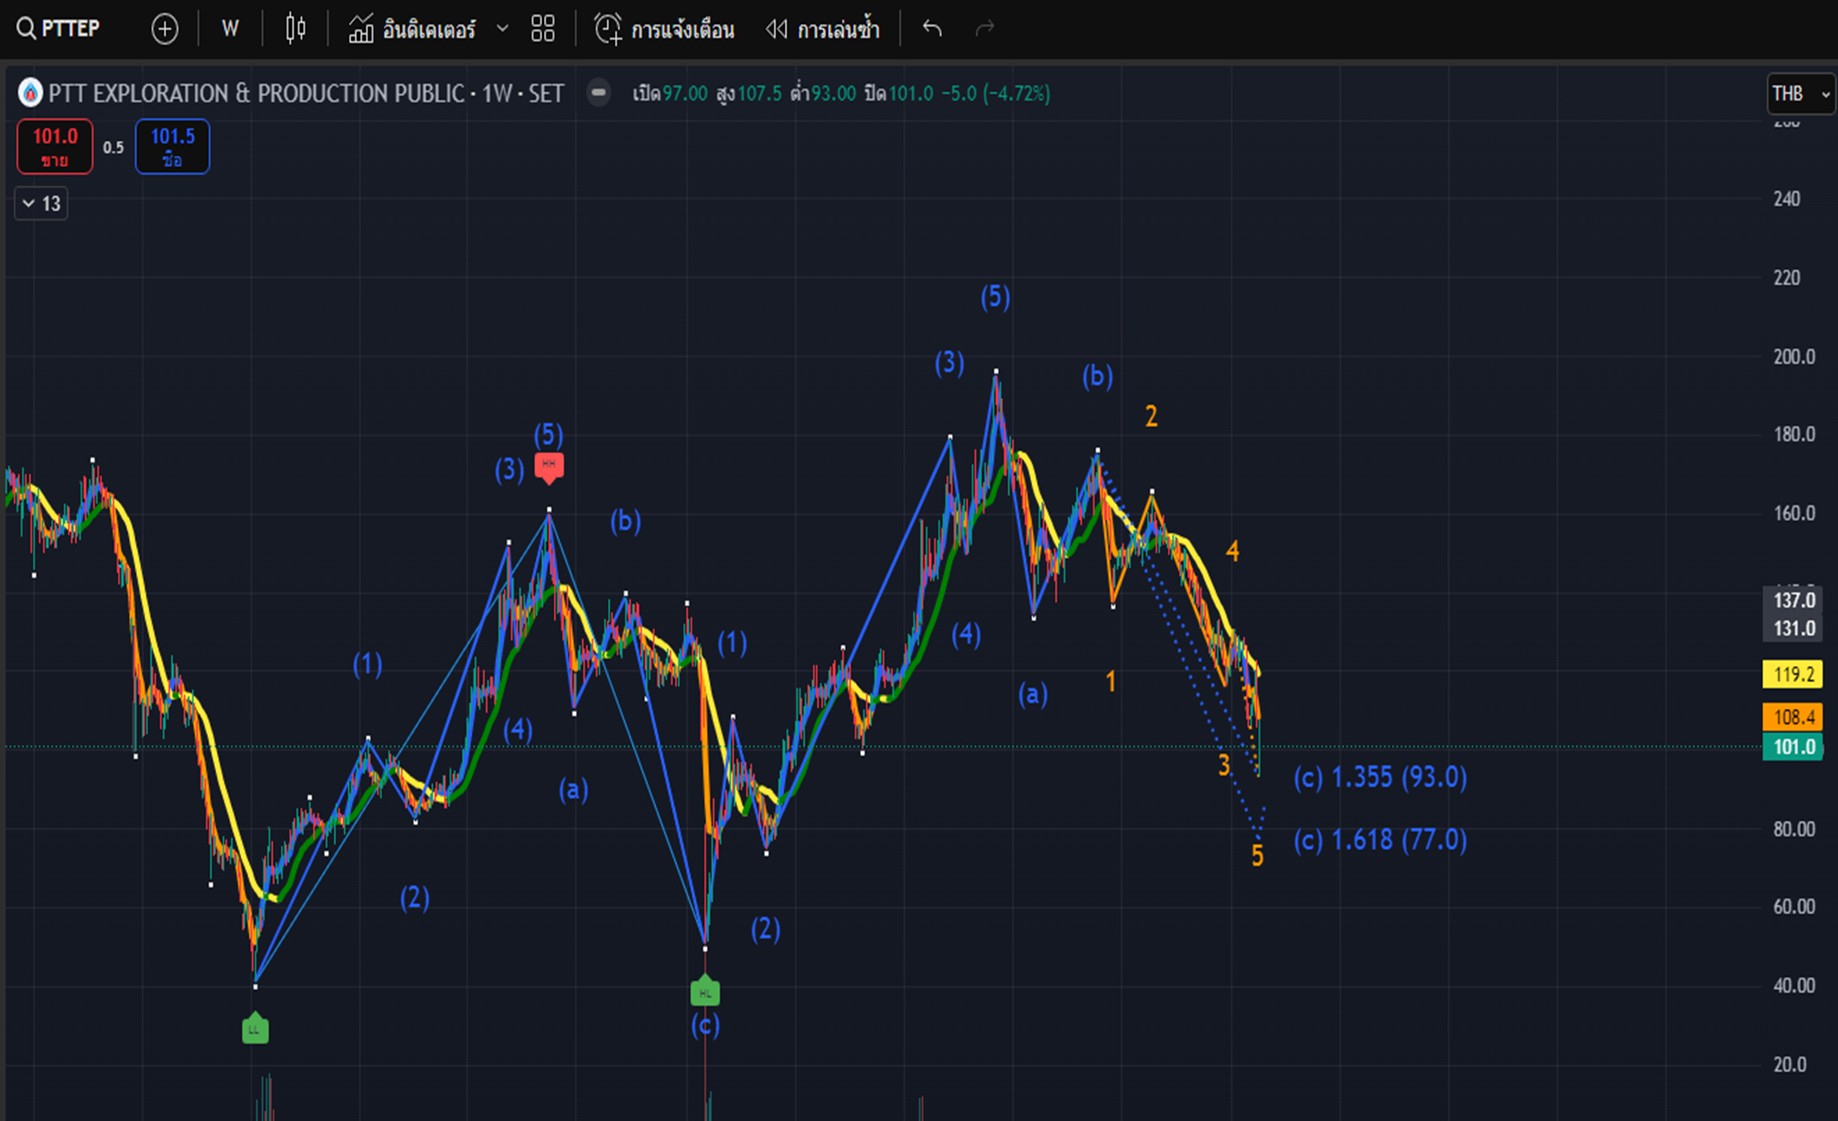The width and height of the screenshot is (1838, 1121).
Task: Redo the chart action
Action: (x=985, y=29)
